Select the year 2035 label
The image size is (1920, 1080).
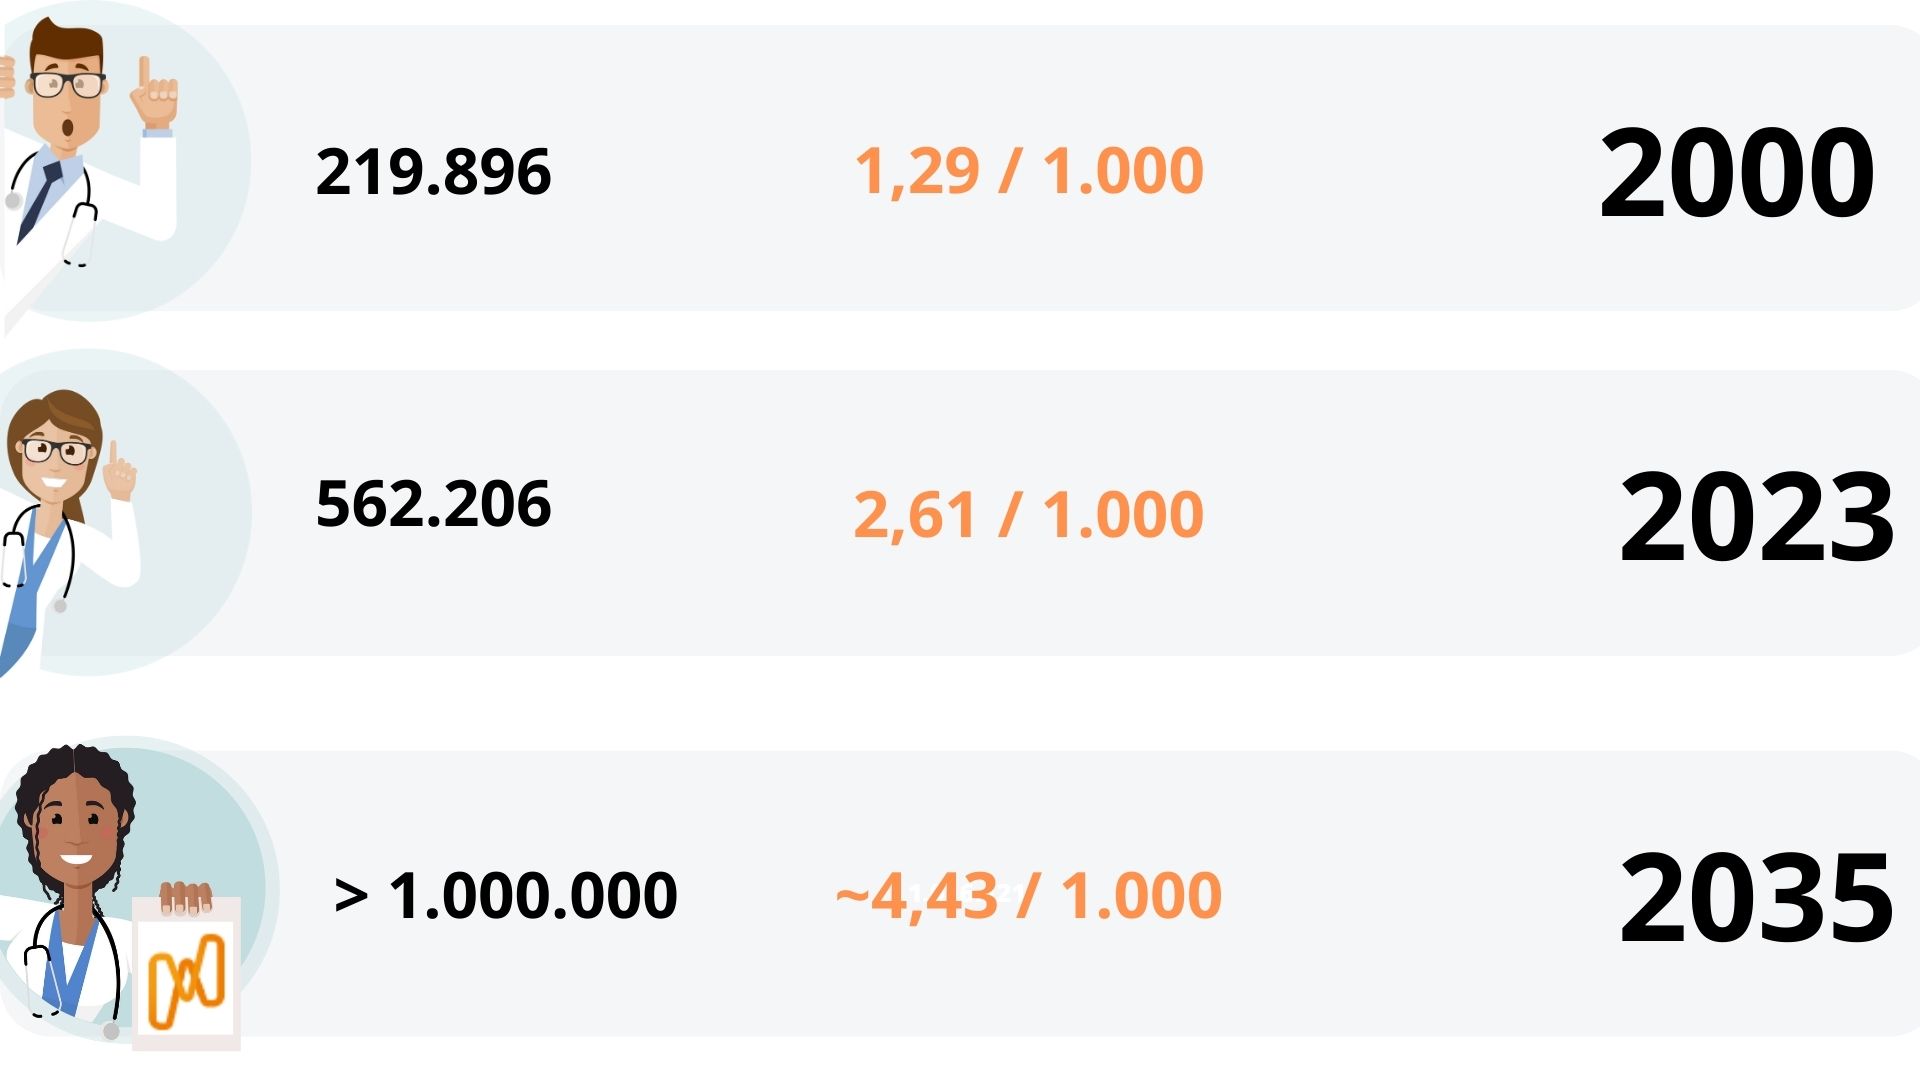(1756, 897)
